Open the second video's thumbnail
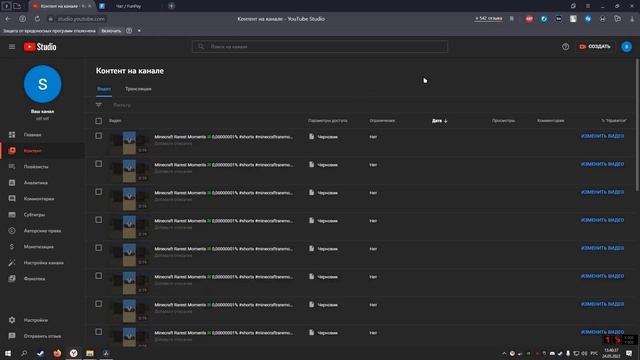This screenshot has height=360, width=640. pyautogui.click(x=129, y=171)
